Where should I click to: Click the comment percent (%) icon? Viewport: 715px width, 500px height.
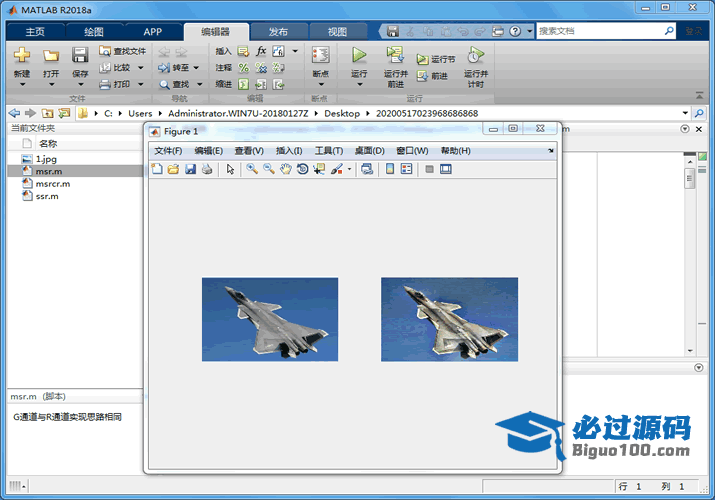coord(244,68)
